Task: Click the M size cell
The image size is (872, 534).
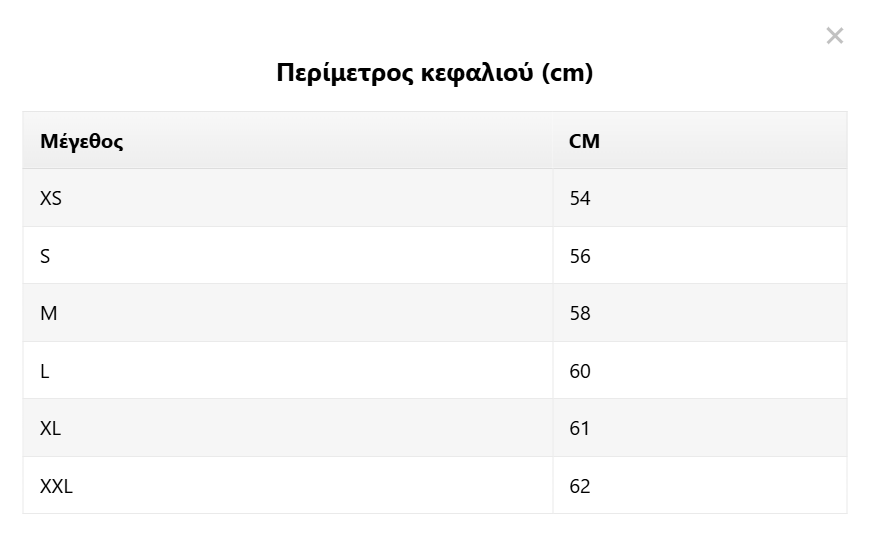Action: click(x=288, y=313)
